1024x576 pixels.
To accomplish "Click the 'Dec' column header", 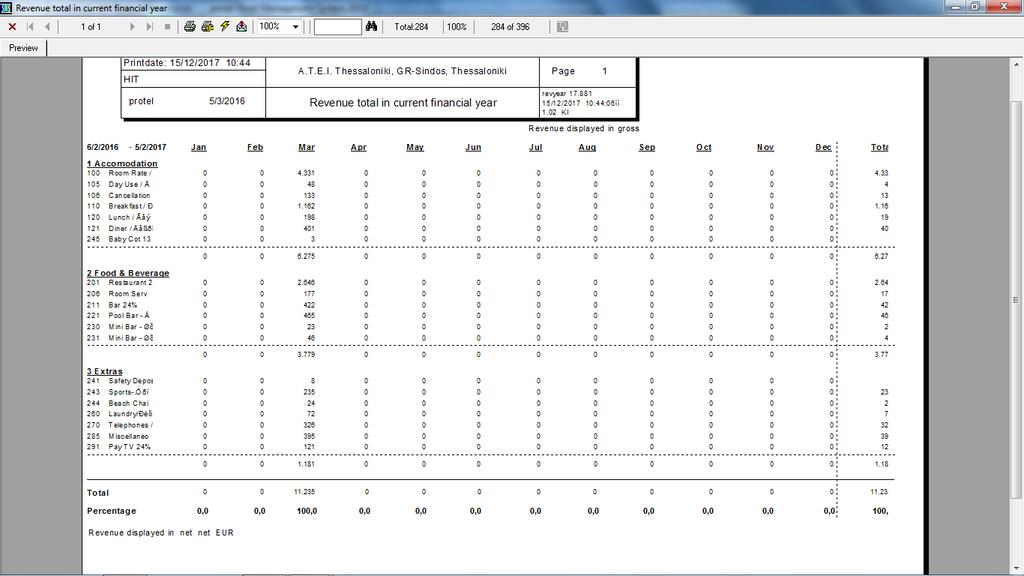I will coord(824,148).
